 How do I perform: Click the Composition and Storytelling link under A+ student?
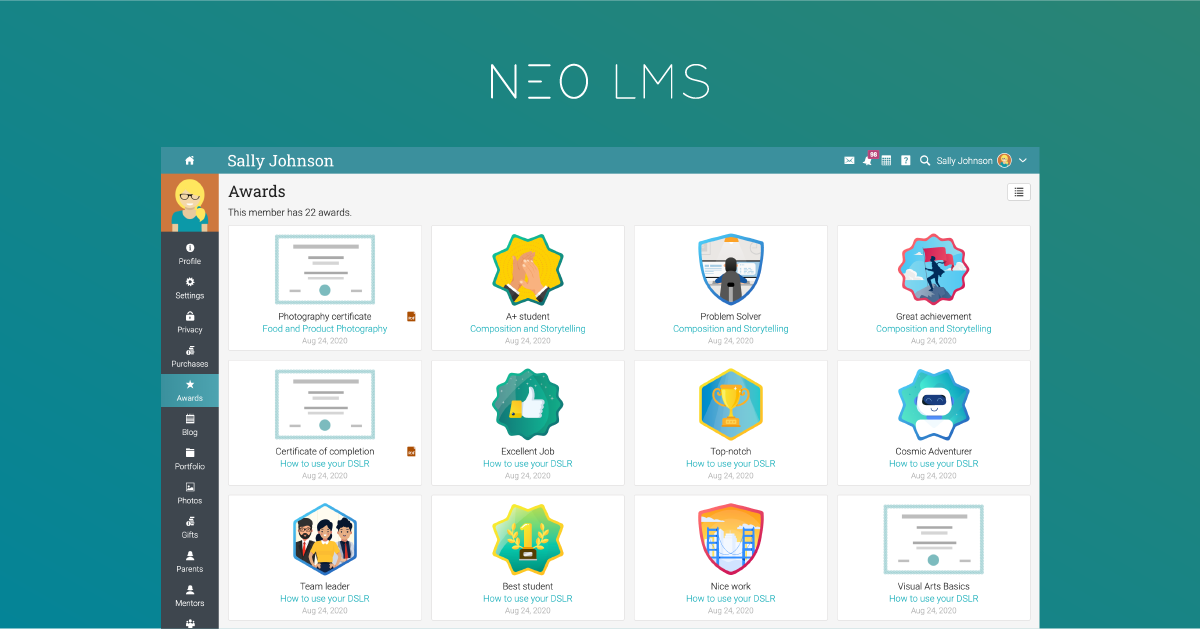(527, 327)
